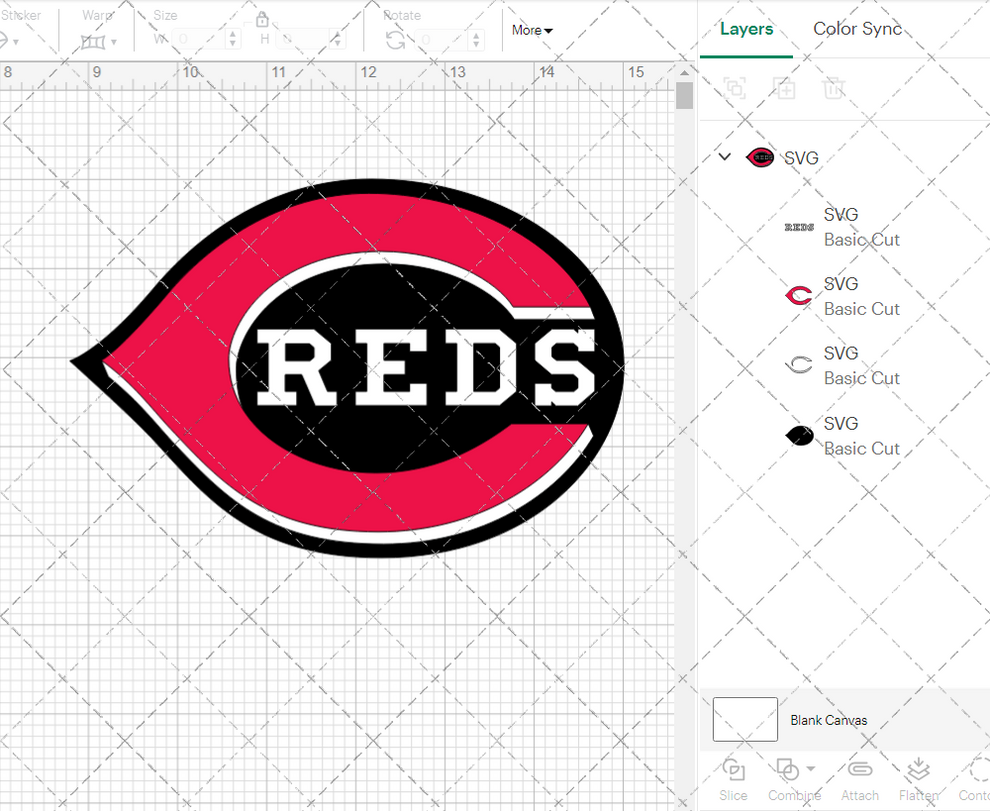Open the More dropdown
The height and width of the screenshot is (811, 990).
(531, 30)
